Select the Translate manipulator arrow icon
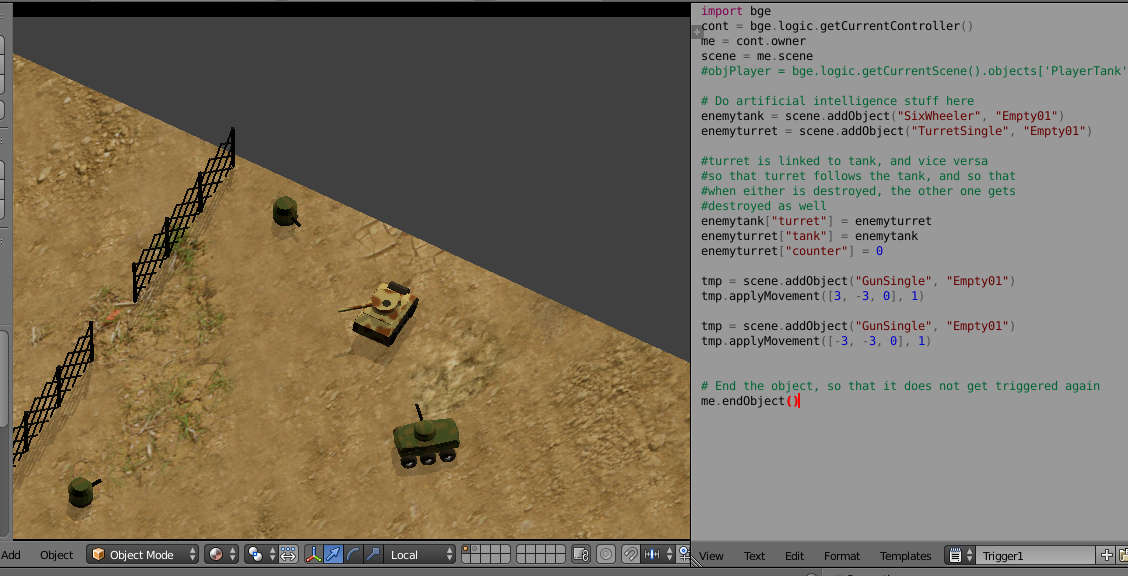This screenshot has height=576, width=1128. [x=334, y=554]
